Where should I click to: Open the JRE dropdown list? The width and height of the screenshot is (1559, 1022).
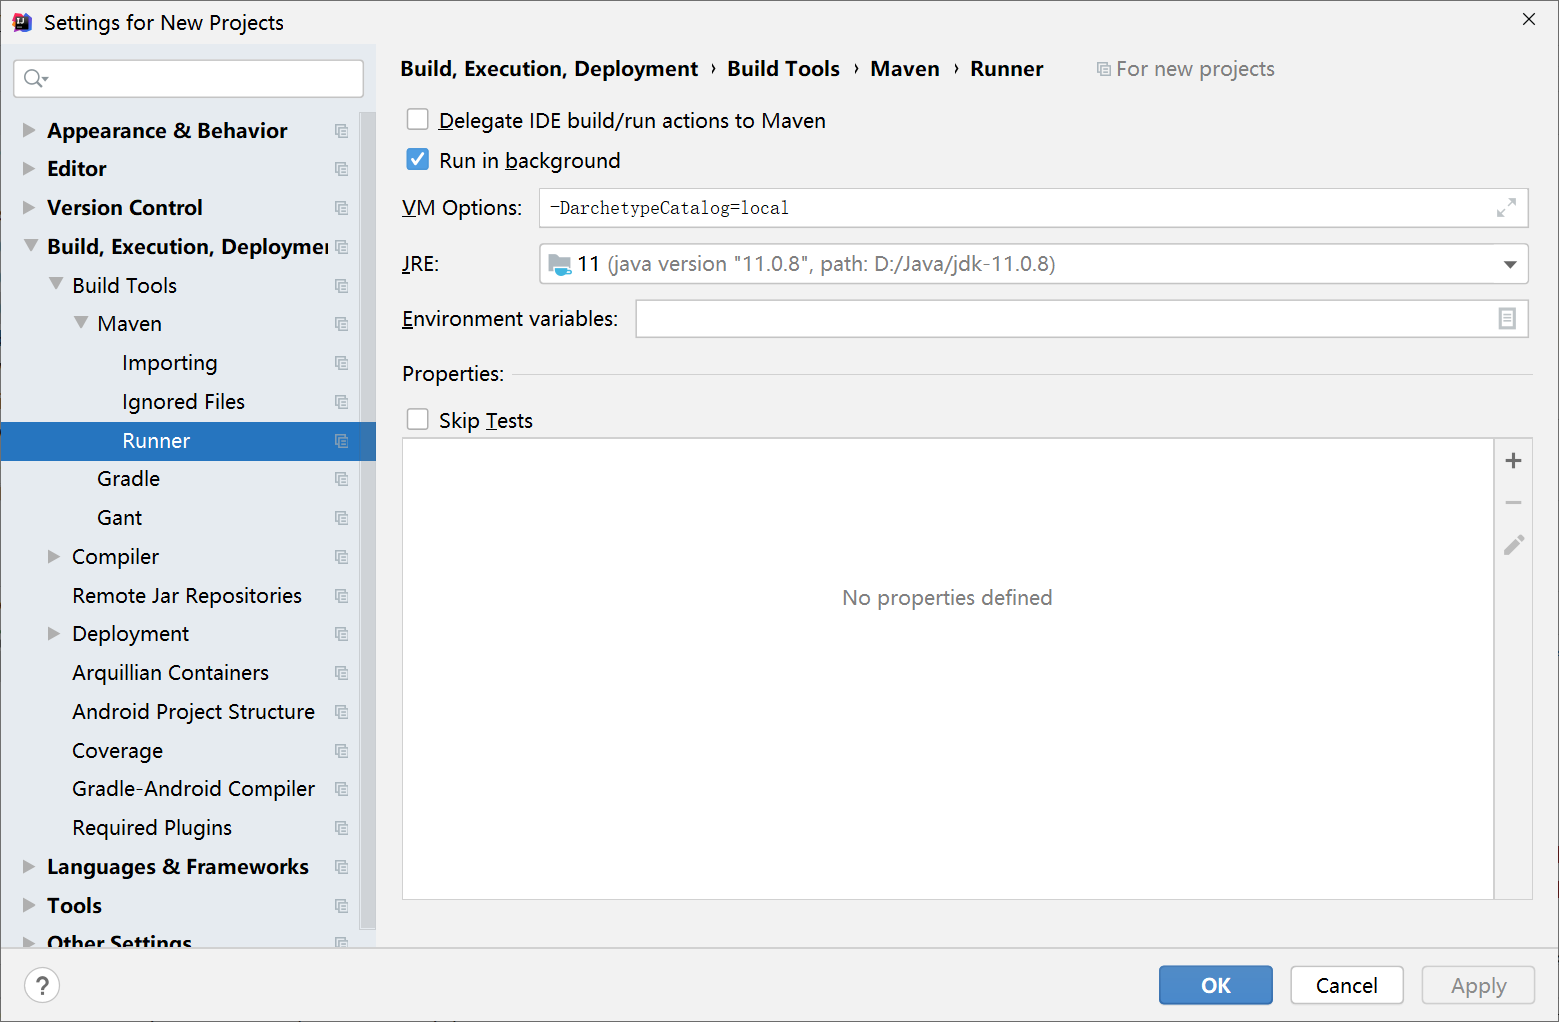pos(1509,264)
